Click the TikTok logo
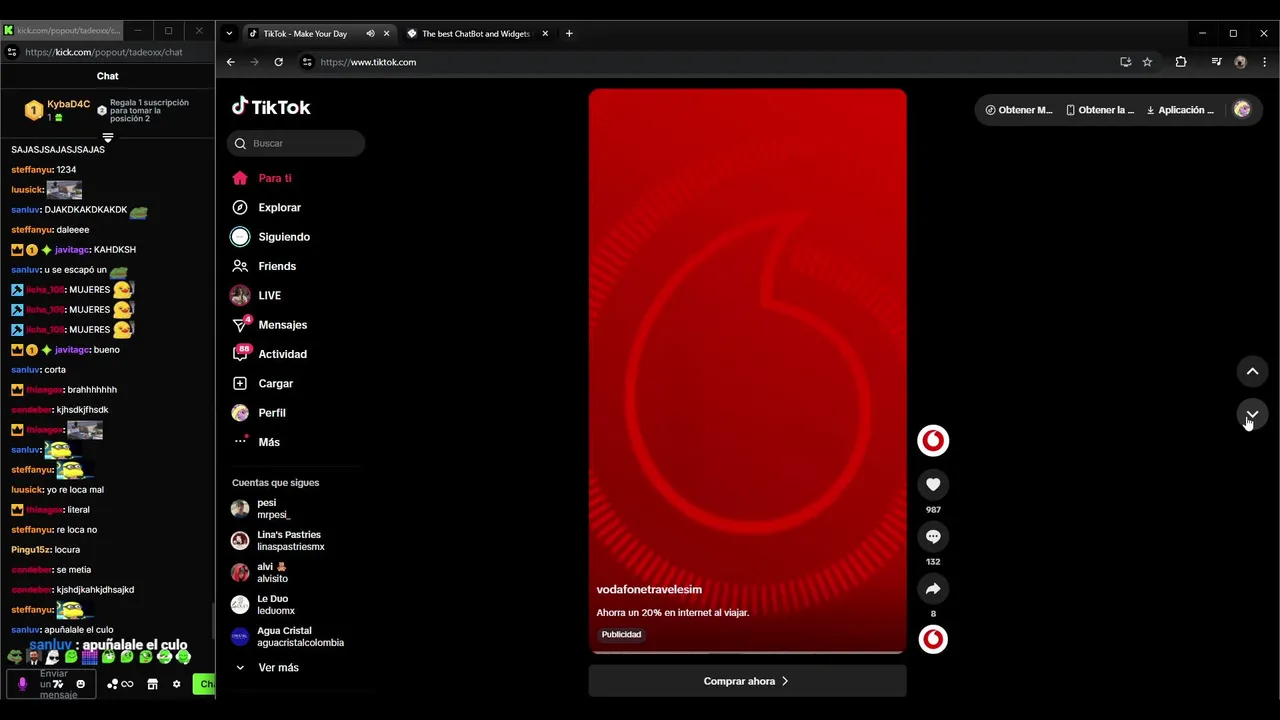This screenshot has width=1280, height=720. point(271,107)
